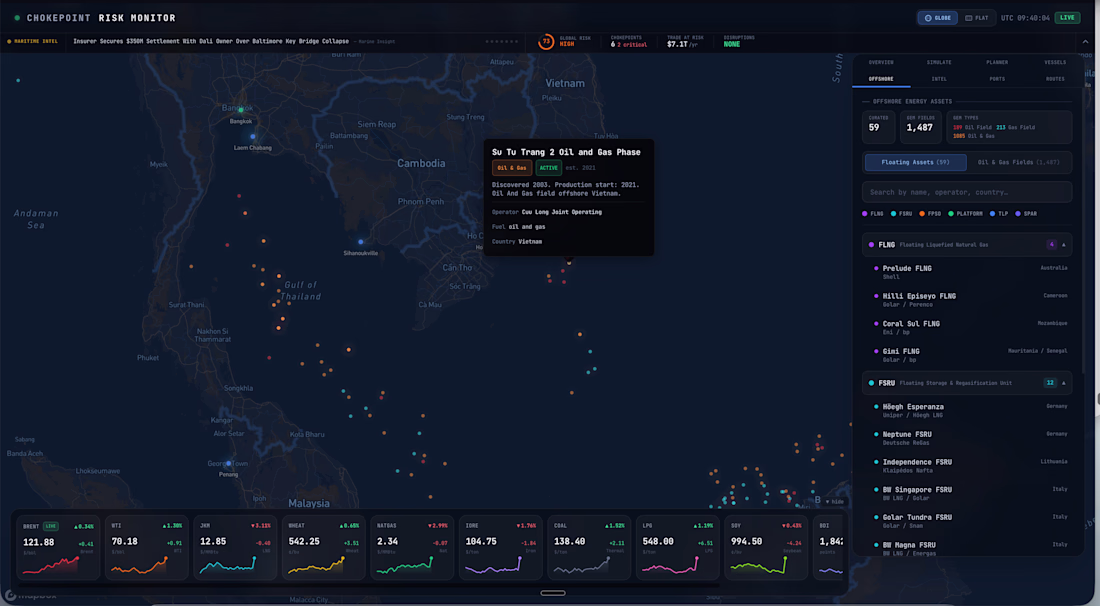Click the Mapbox logo in corner
The image size is (1100, 606).
coord(31,595)
